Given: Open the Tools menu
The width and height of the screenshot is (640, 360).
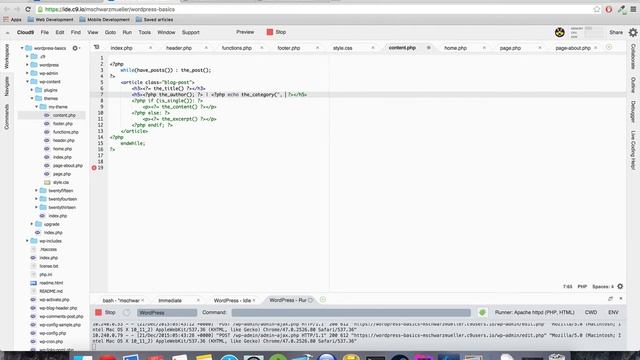Looking at the screenshot, I should pos(144,32).
